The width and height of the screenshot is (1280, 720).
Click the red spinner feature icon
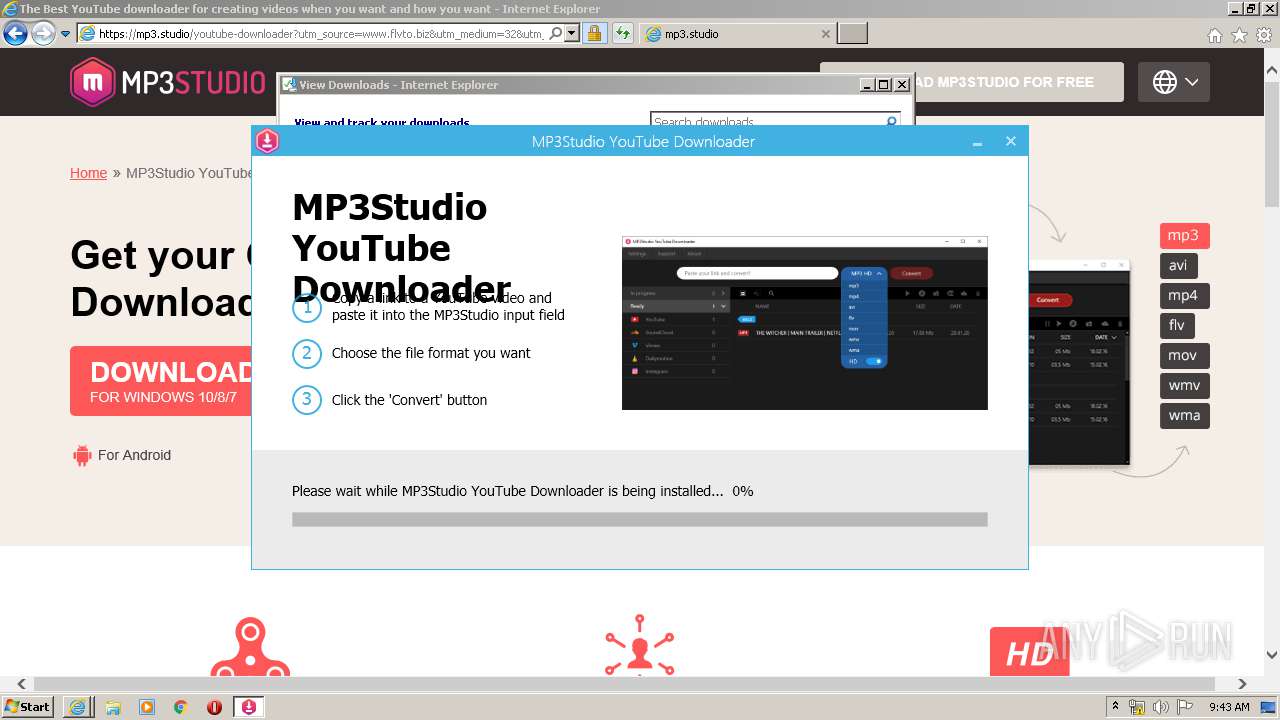point(250,647)
